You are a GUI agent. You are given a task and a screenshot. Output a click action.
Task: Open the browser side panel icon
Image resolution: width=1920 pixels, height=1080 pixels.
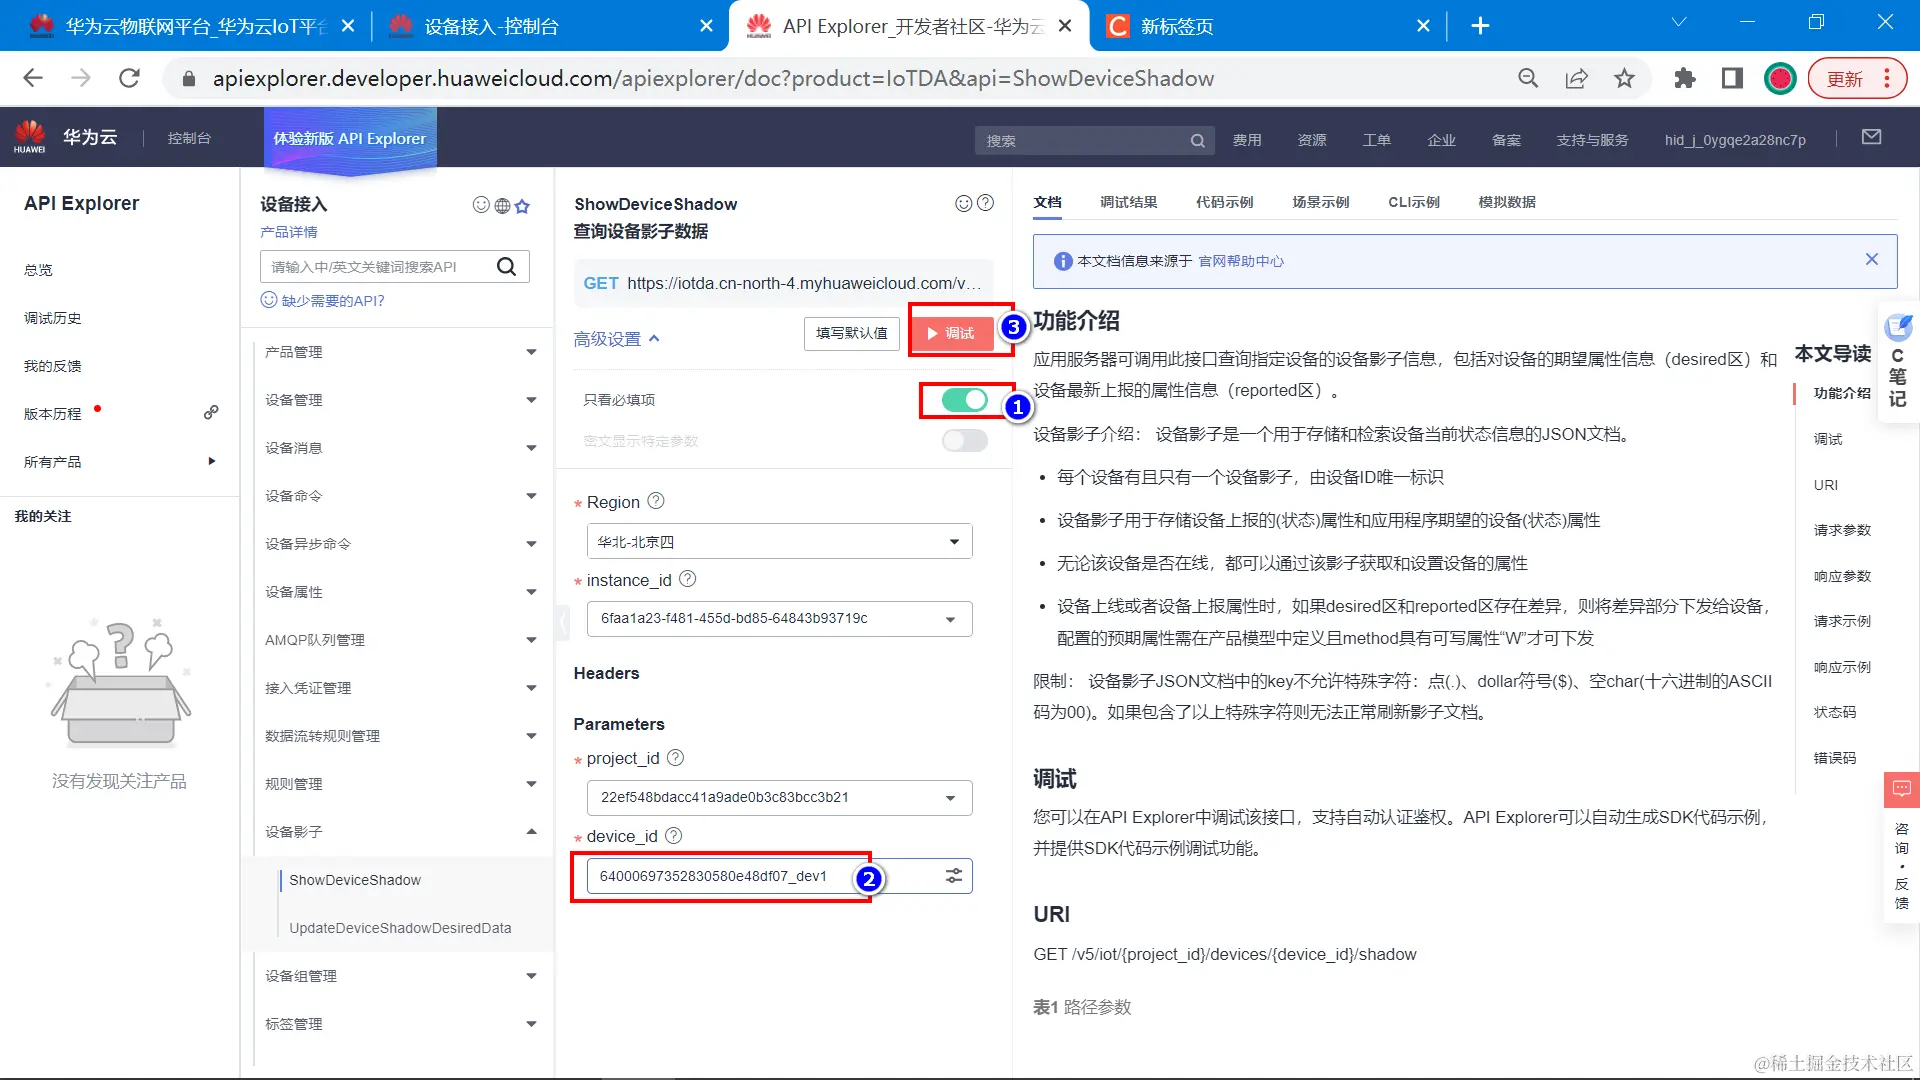[1733, 78]
